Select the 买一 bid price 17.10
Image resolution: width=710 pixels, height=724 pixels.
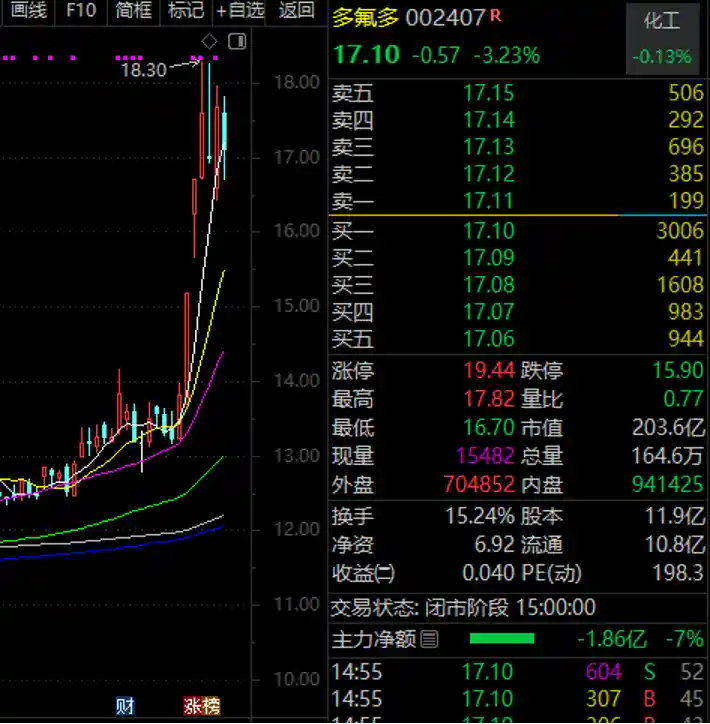[489, 231]
